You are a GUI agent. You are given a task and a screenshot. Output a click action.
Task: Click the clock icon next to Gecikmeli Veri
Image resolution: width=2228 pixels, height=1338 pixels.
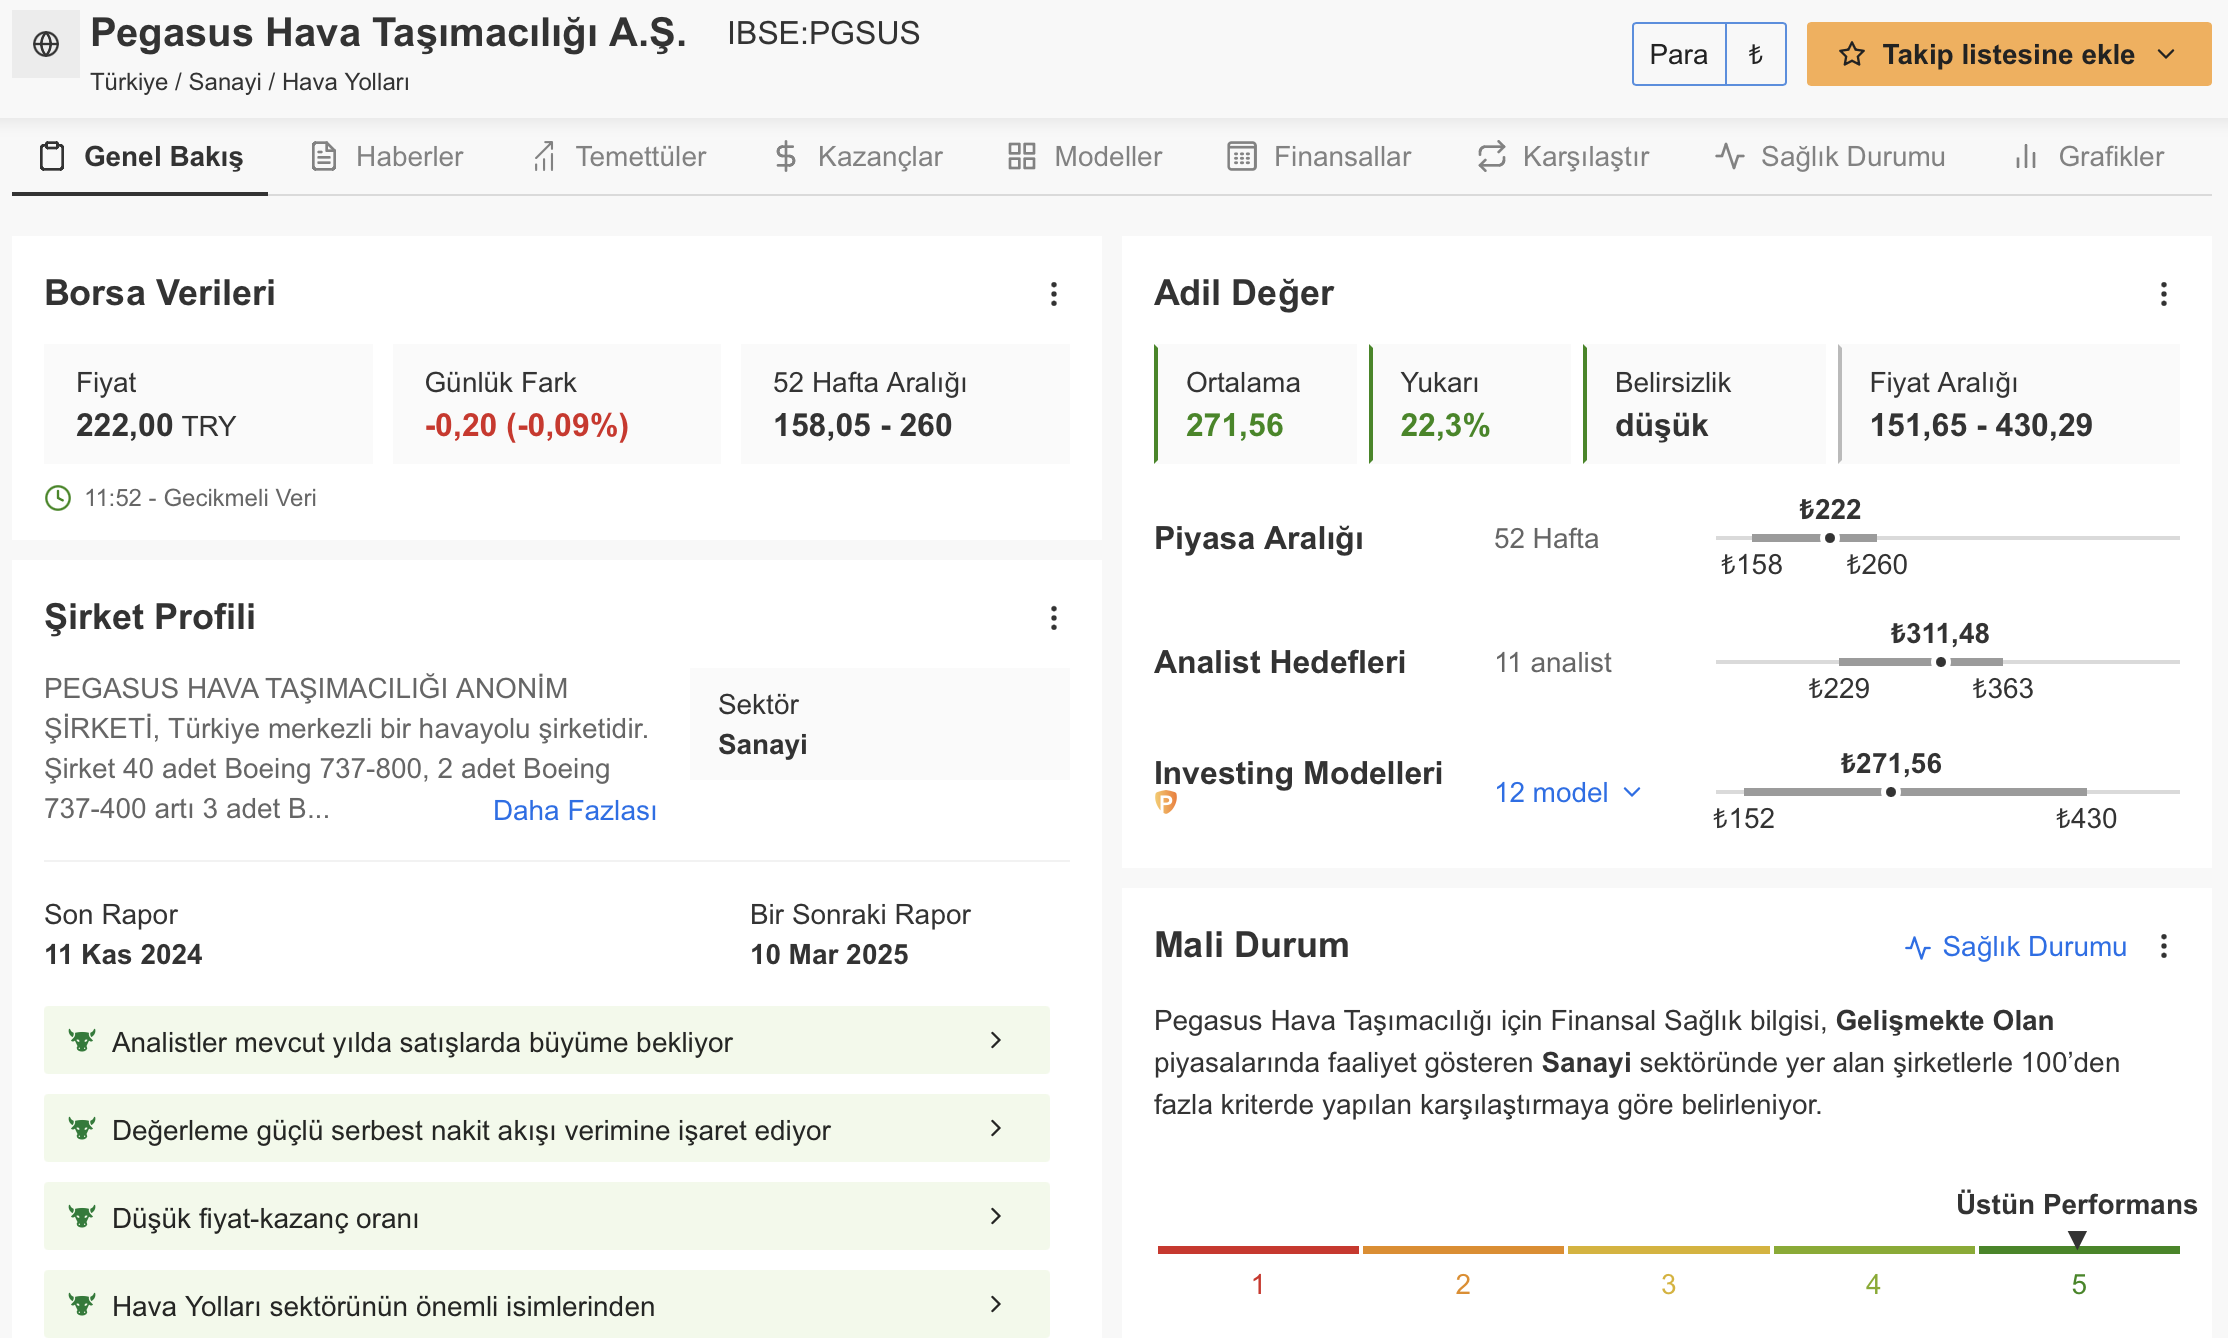(58, 498)
